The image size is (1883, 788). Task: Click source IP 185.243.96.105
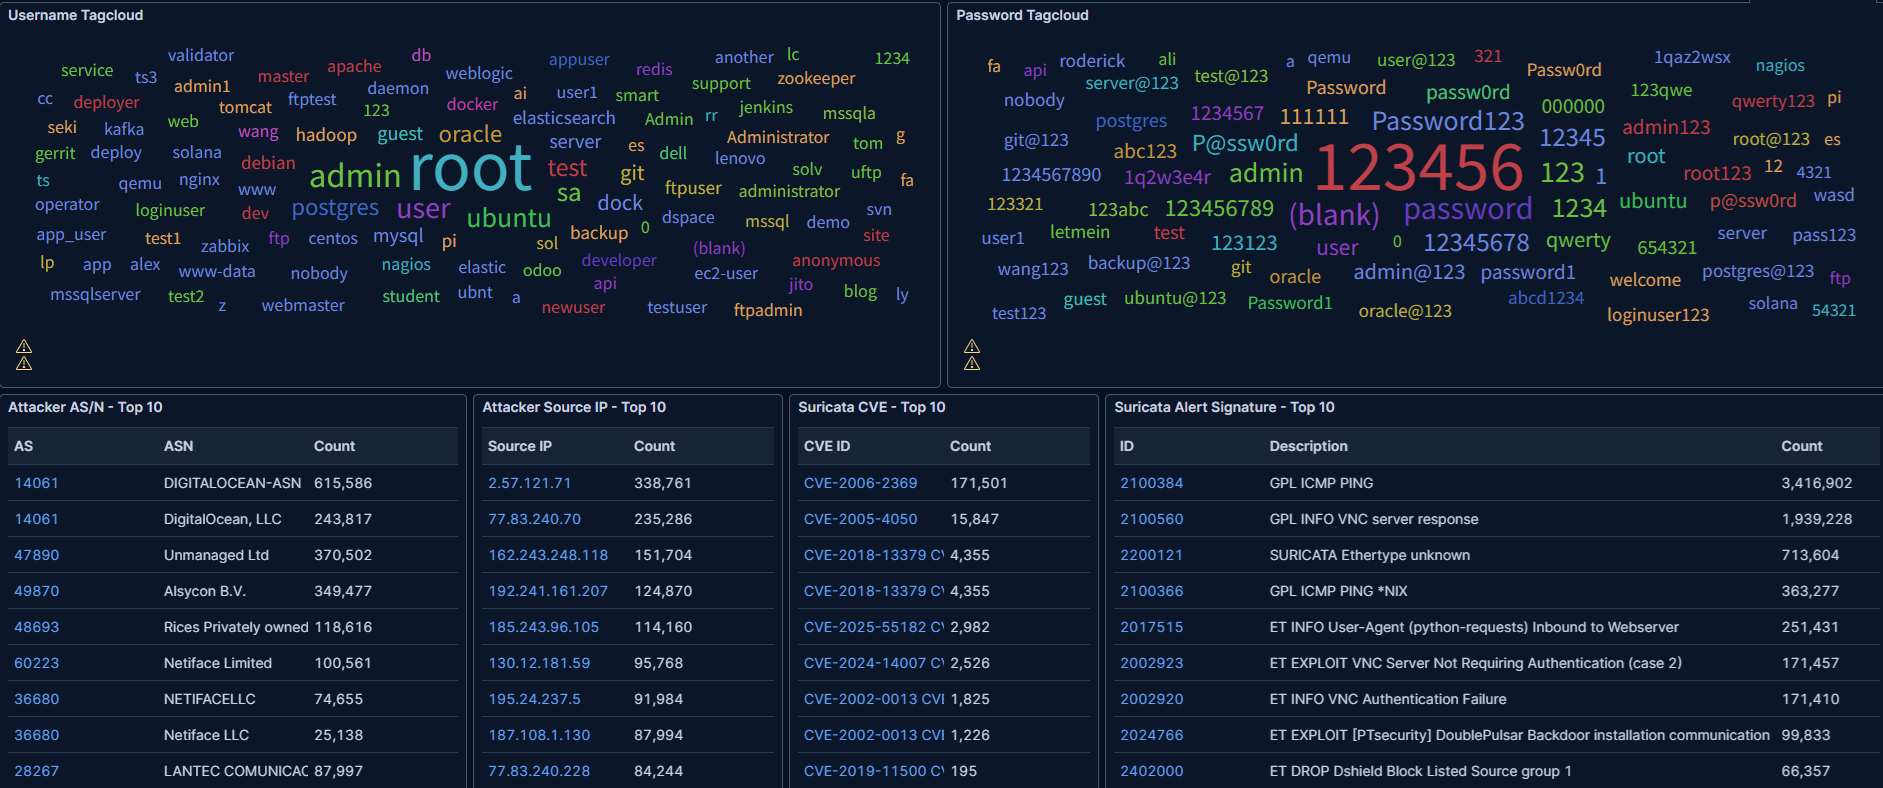point(543,627)
